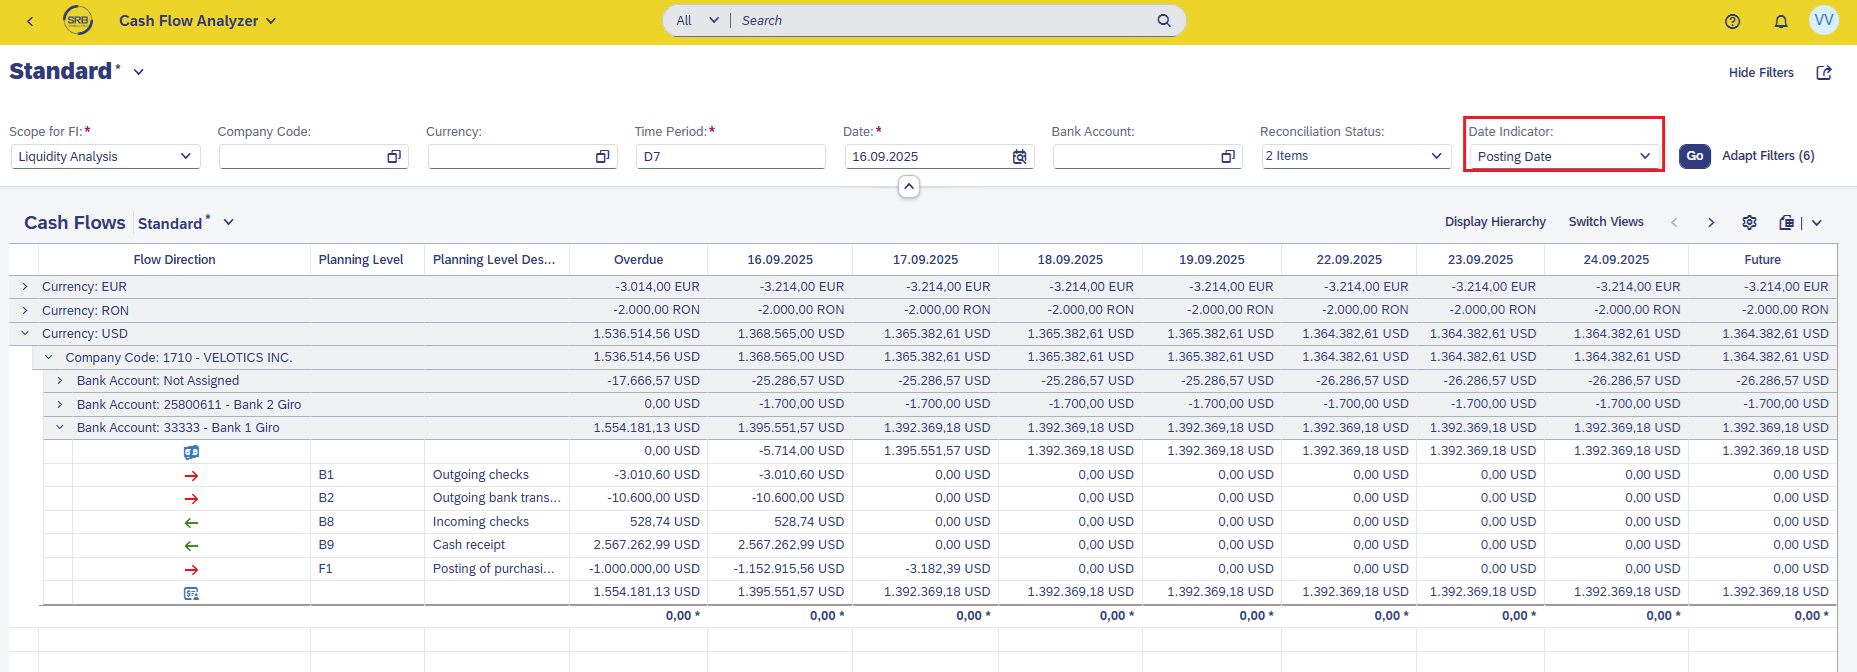1857x672 pixels.
Task: Open the help question mark icon
Action: pos(1732,21)
